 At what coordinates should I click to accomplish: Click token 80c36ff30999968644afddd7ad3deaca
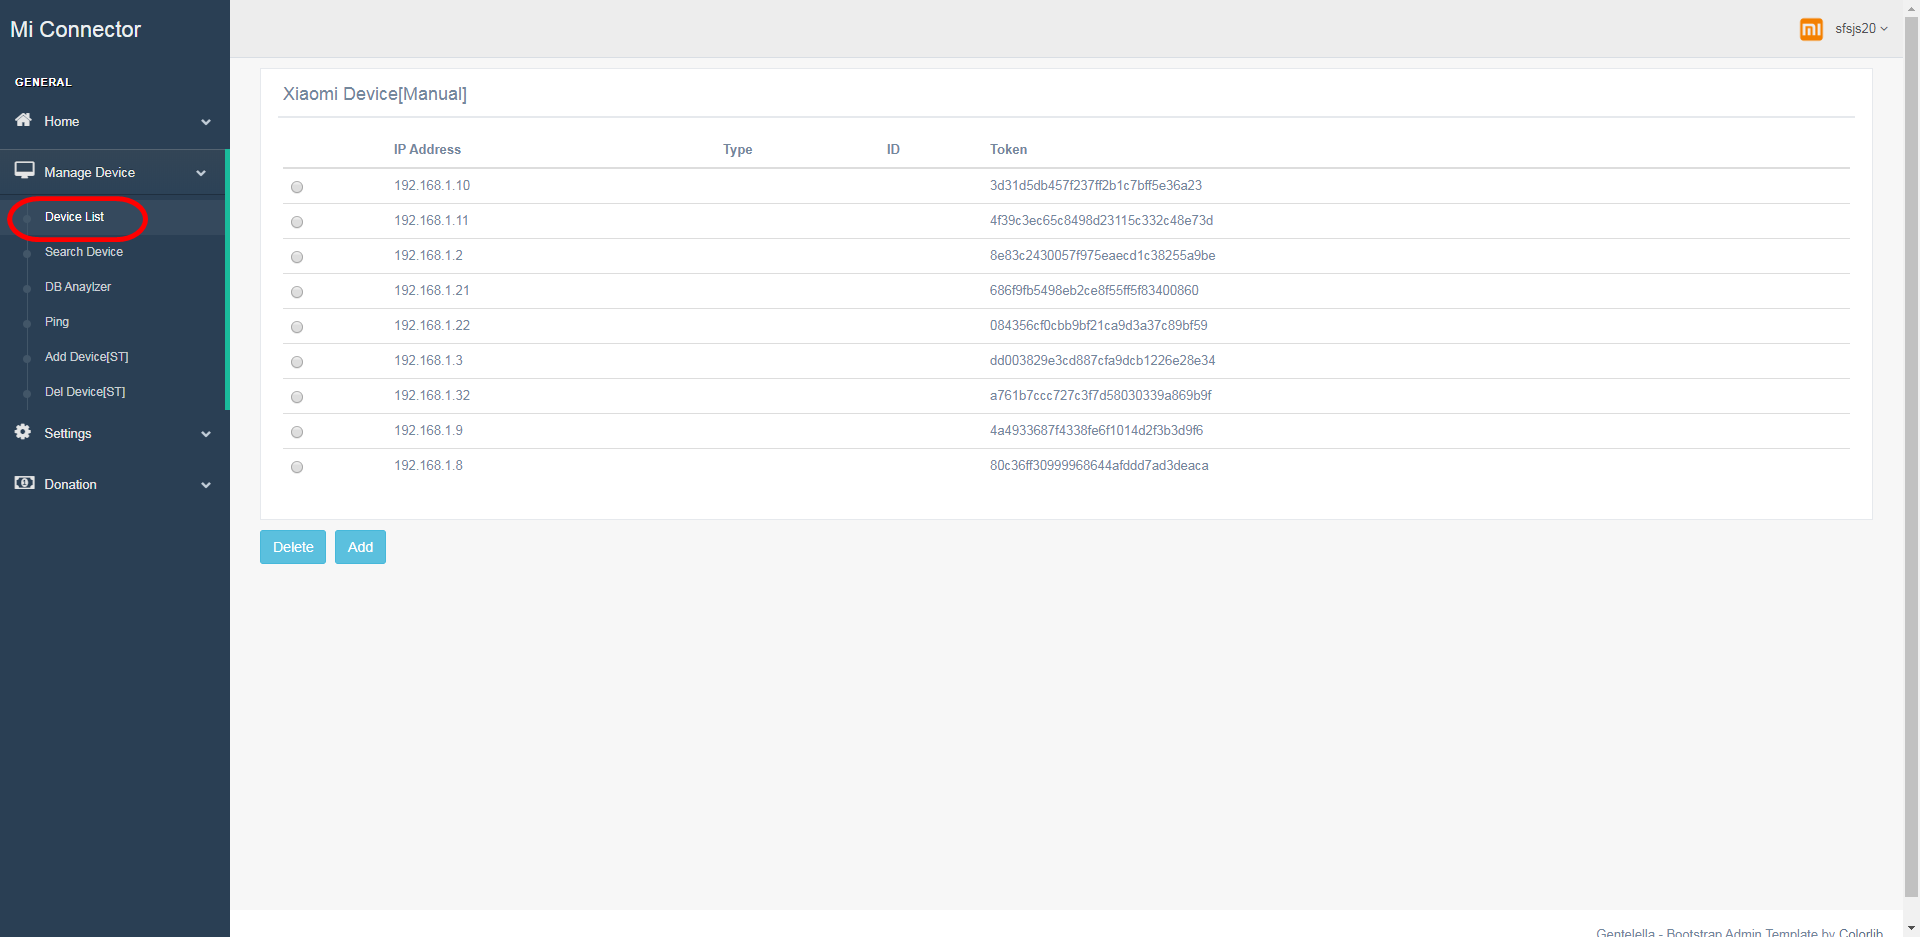[x=1099, y=465]
